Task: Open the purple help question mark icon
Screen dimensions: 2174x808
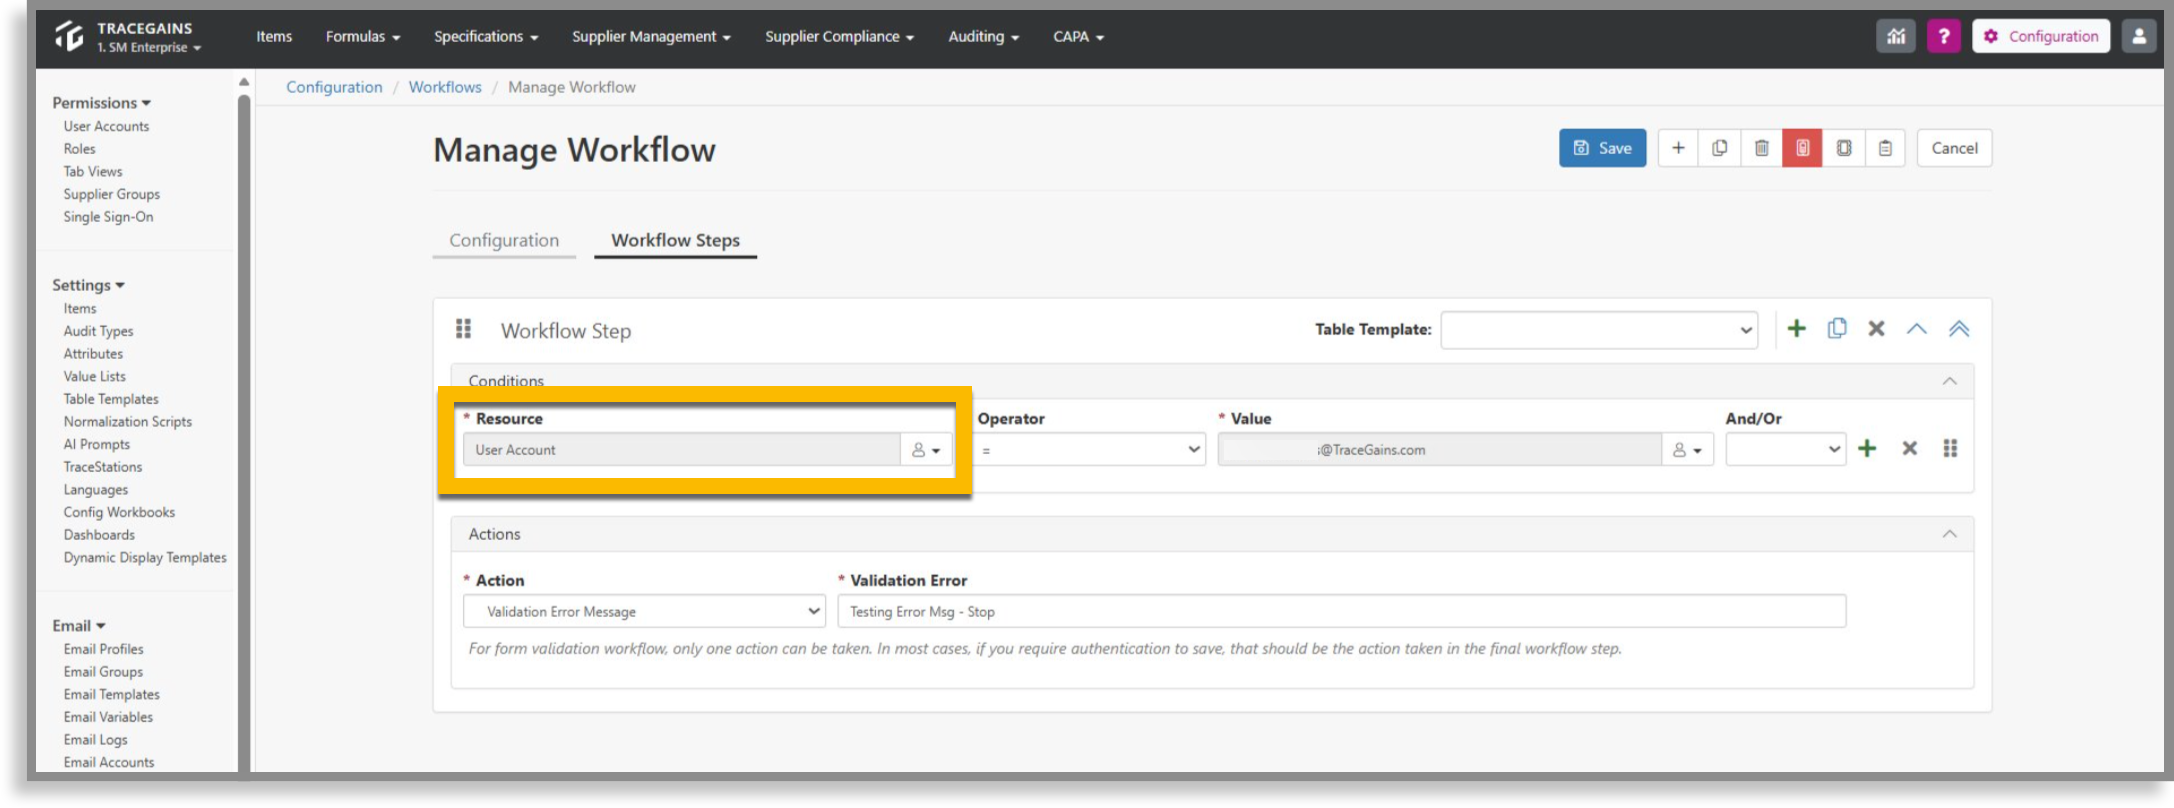Action: (x=1943, y=36)
